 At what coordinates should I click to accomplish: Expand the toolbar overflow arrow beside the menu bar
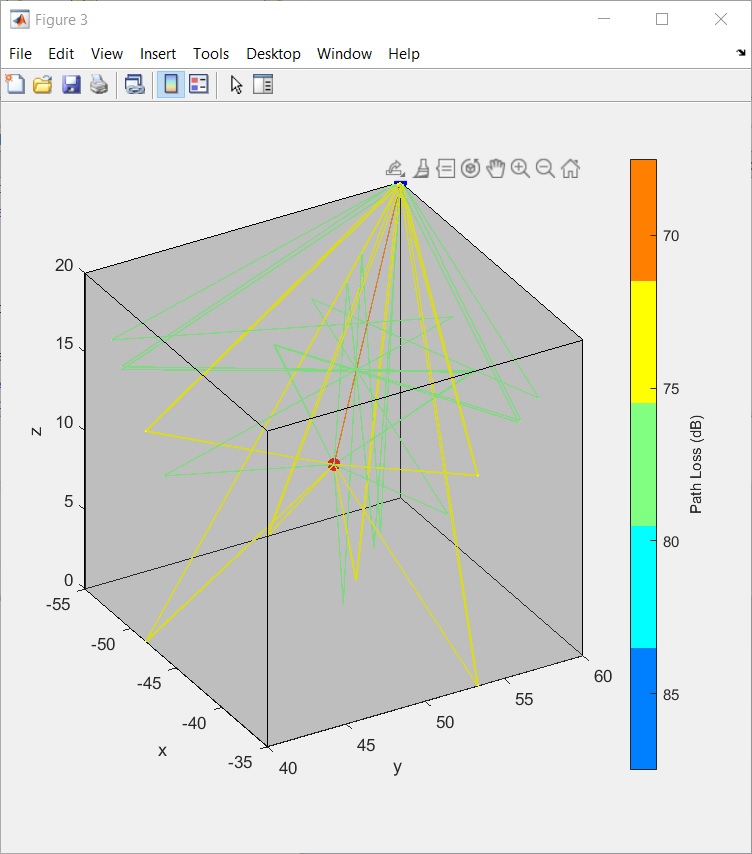[740, 53]
